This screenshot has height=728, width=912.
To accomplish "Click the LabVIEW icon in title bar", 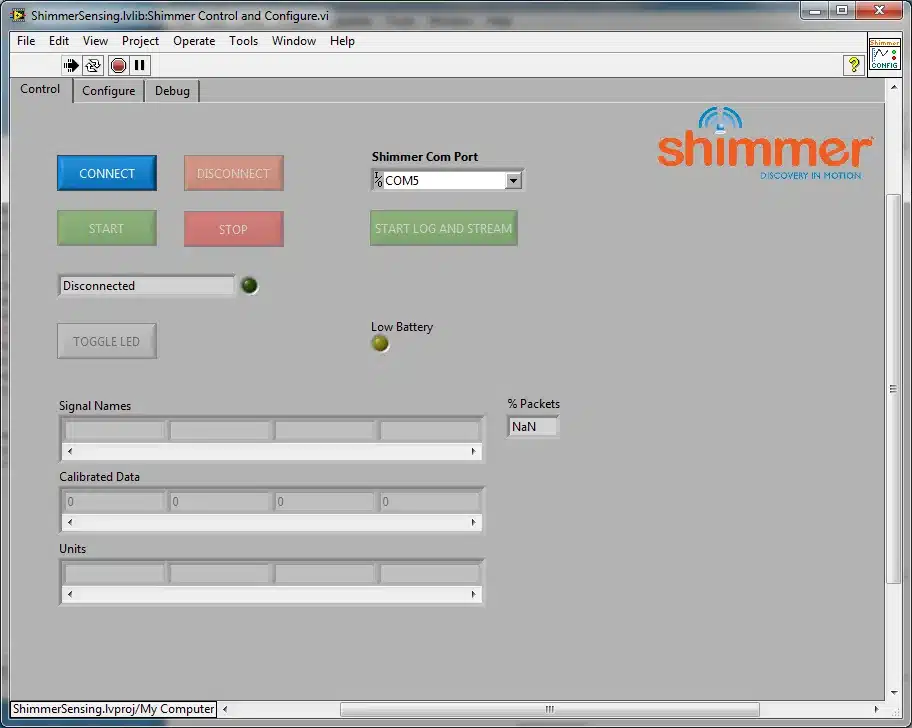I will point(18,15).
